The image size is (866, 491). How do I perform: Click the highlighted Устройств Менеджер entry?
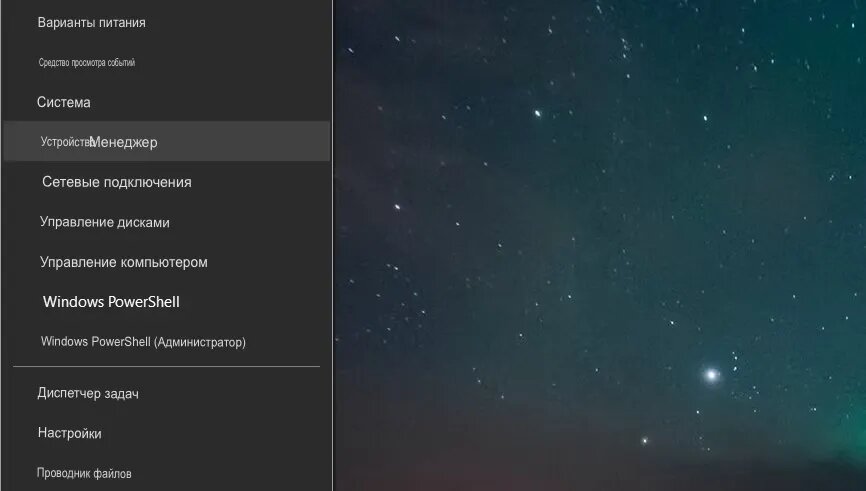(x=166, y=141)
